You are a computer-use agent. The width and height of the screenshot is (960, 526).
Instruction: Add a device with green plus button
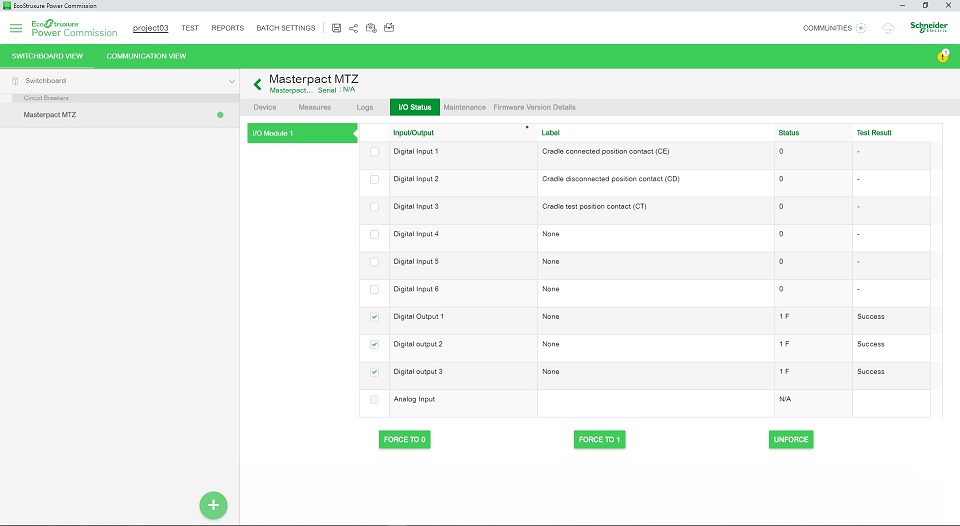[213, 505]
